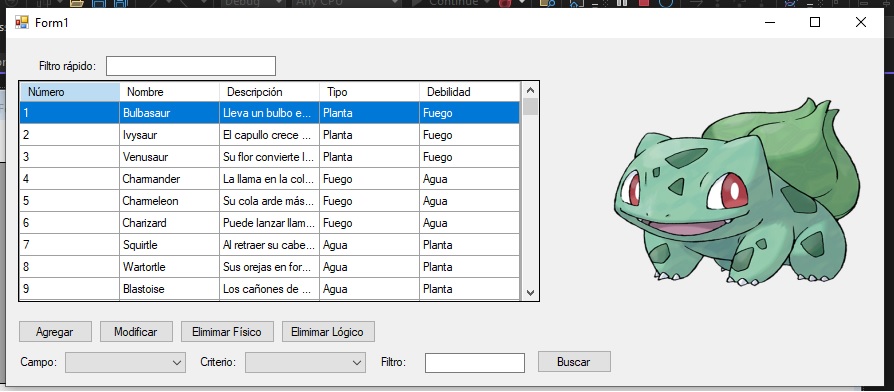
Task: Click the 'Puede lanzar llam...' description cell
Action: [269, 223]
